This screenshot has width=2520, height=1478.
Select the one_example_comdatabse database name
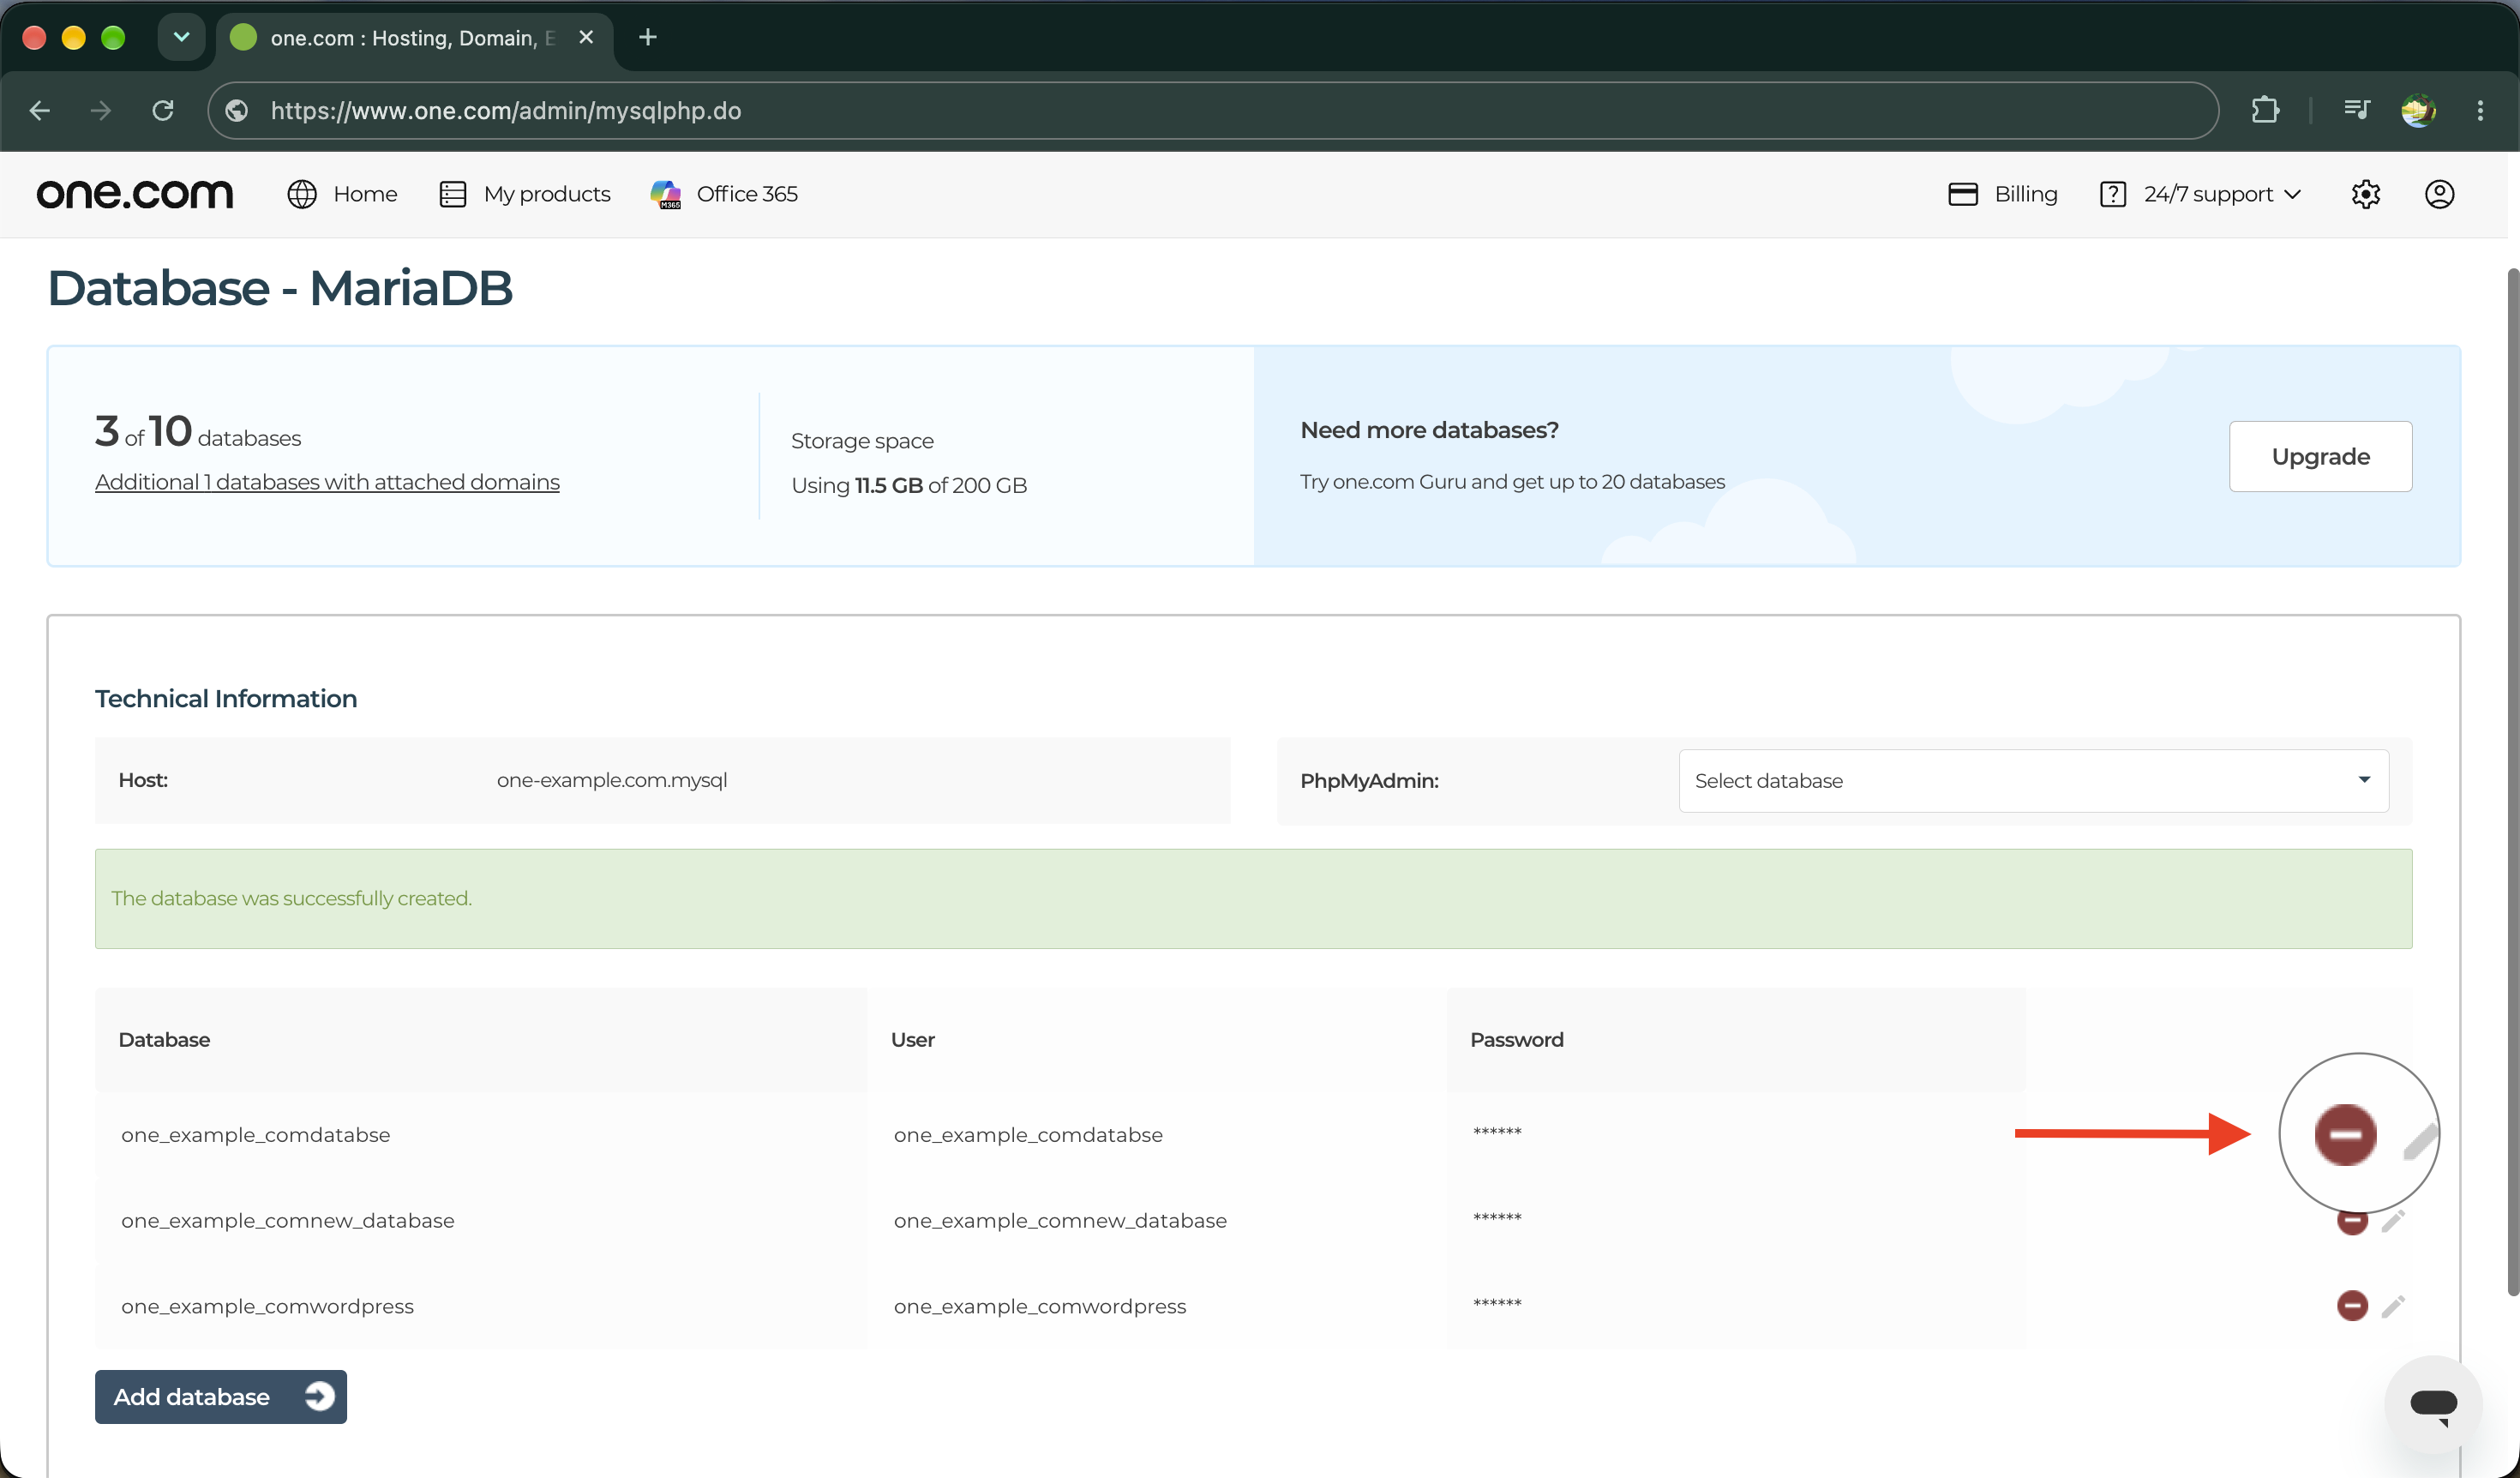coord(256,1134)
